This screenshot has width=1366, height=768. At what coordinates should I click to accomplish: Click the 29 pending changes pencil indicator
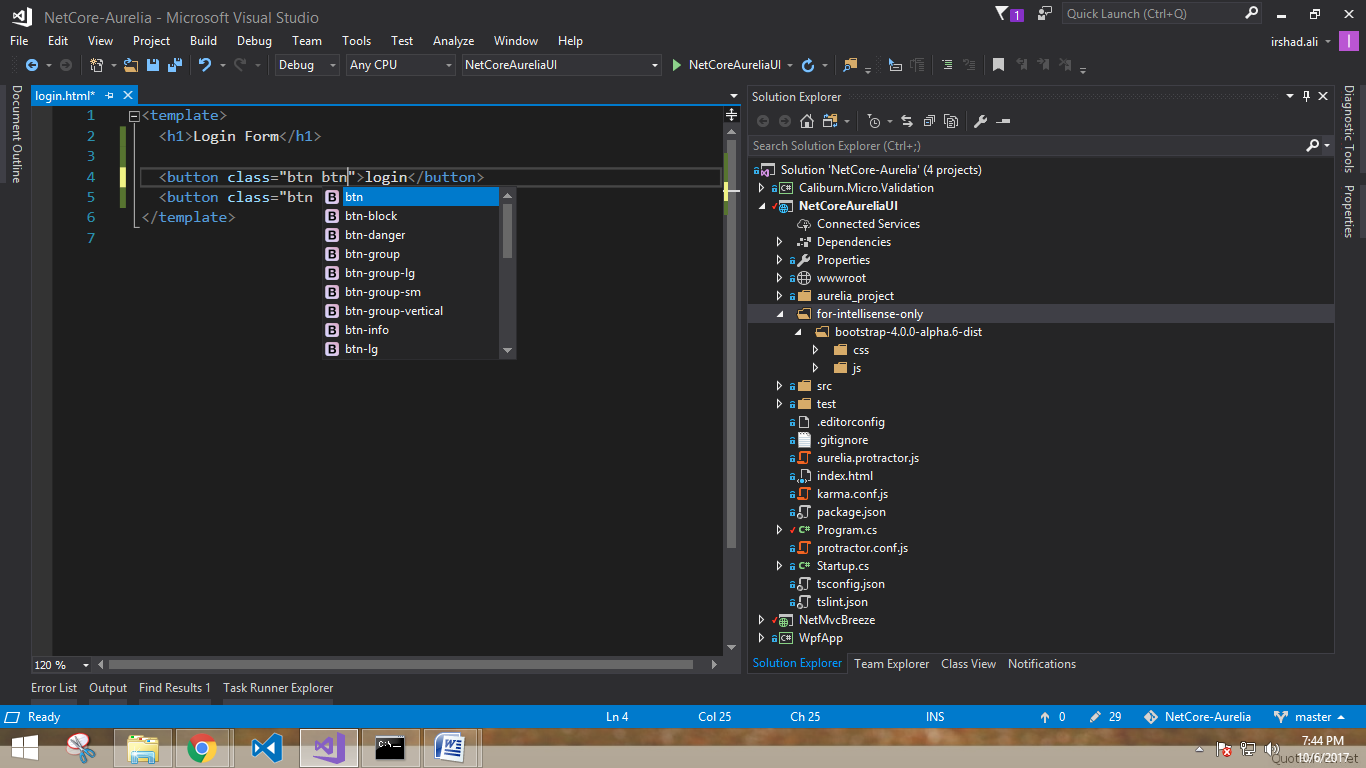1106,717
